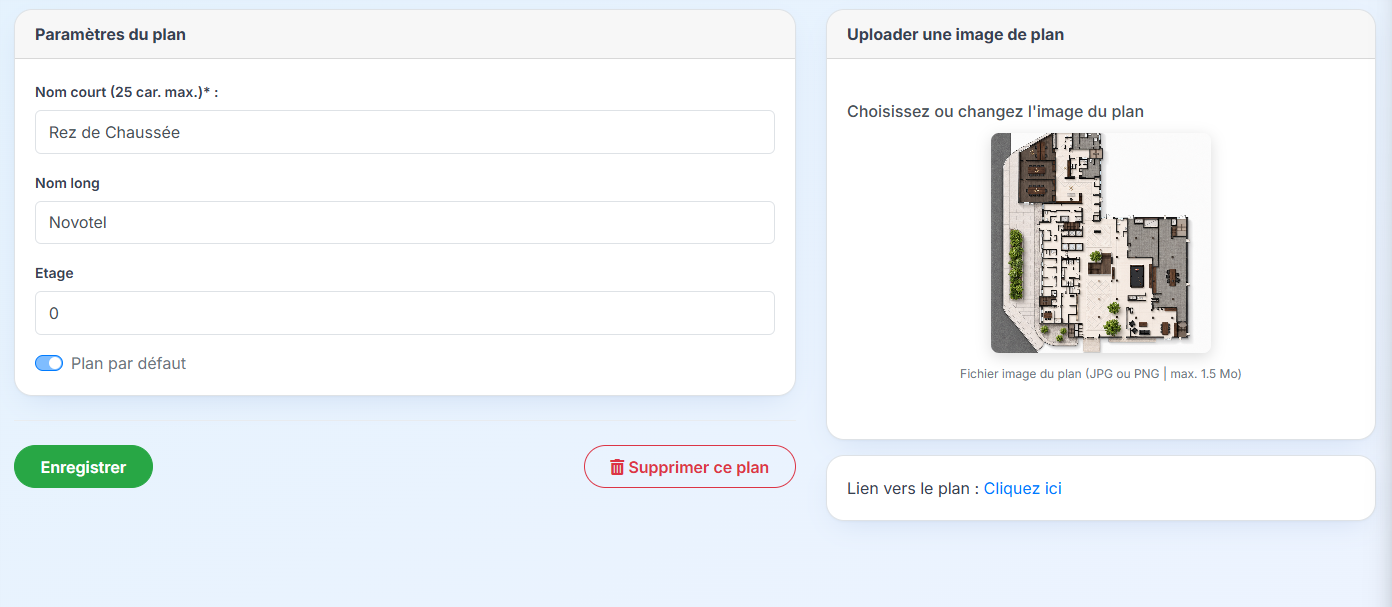The width and height of the screenshot is (1392, 607).
Task: Click the 'Supprimer ce plan' button text
Action: click(698, 467)
